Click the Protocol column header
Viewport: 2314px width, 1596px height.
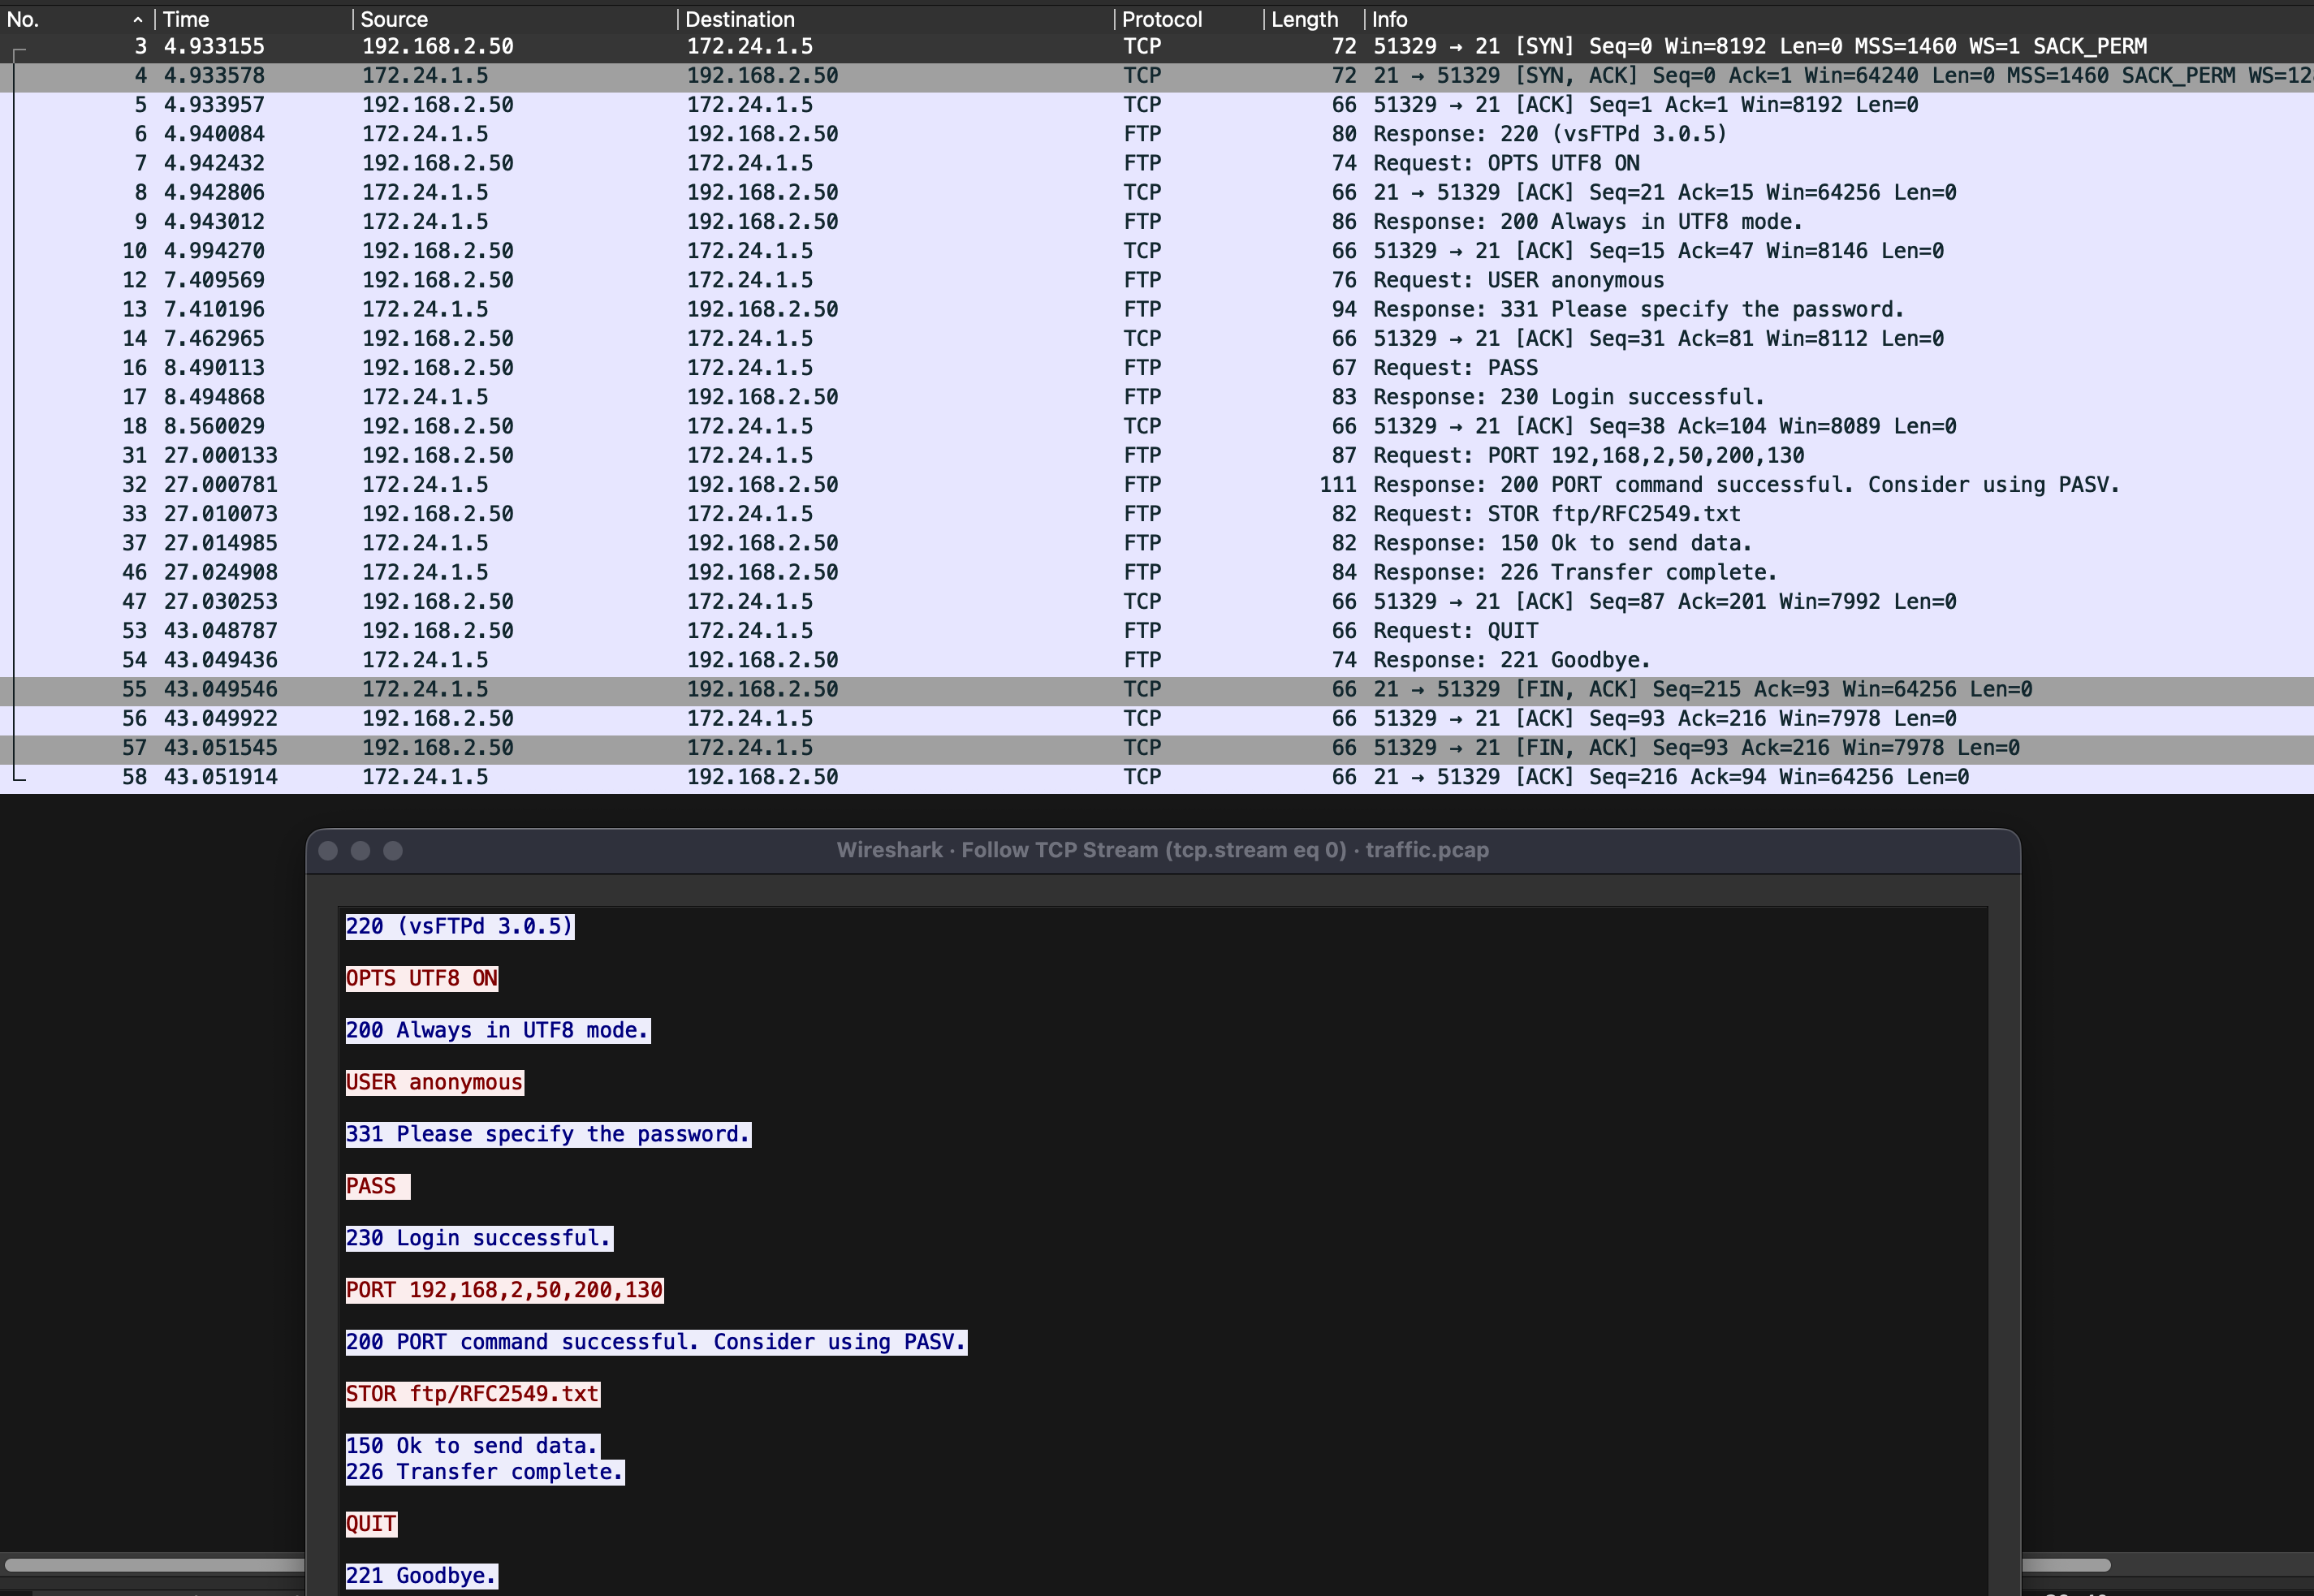click(x=1161, y=19)
